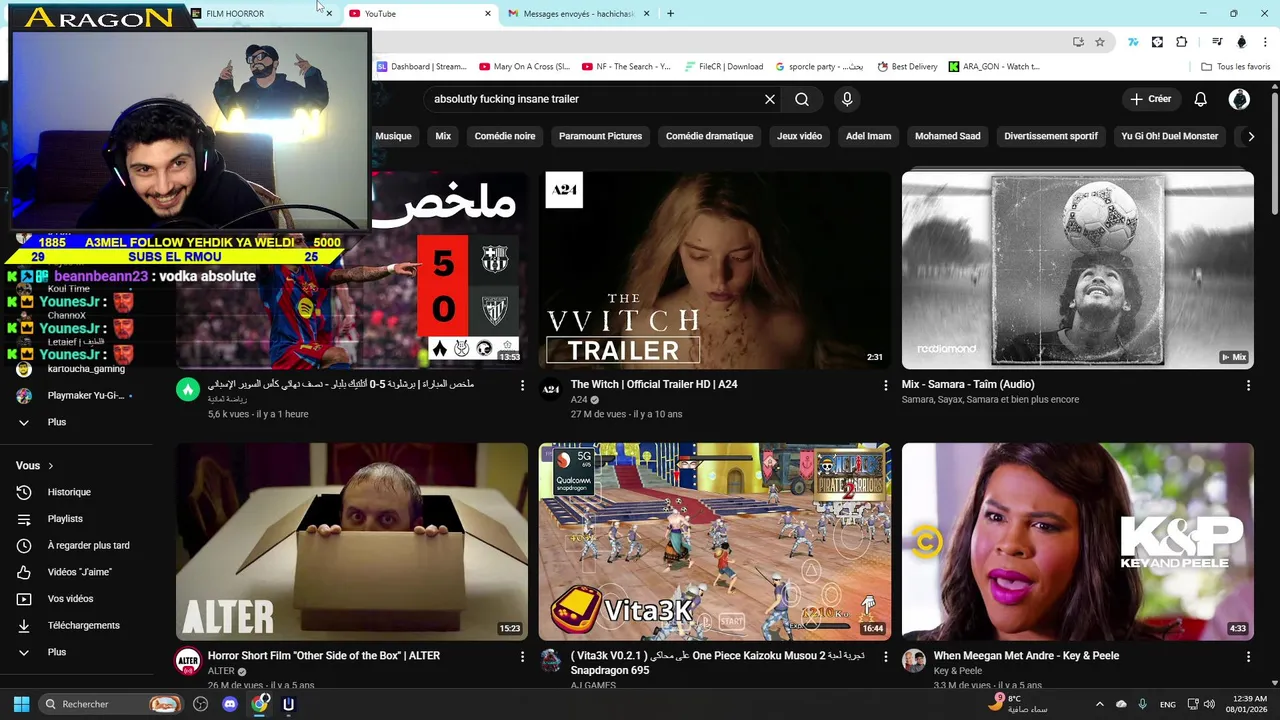The width and height of the screenshot is (1280, 720).
Task: Click the taskbar volume icon
Action: (1209, 704)
